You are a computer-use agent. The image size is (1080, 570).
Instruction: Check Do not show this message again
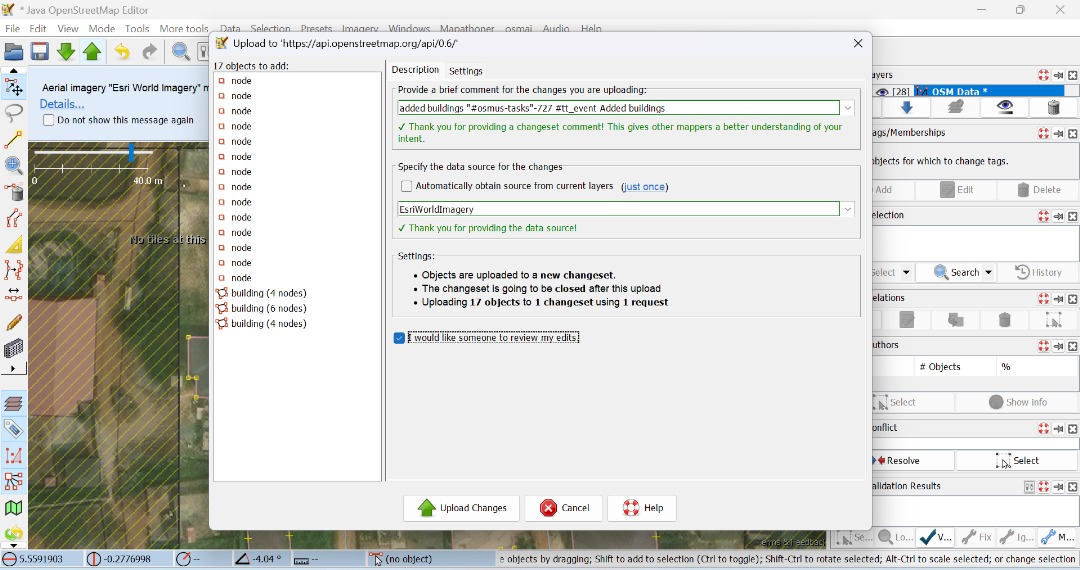[x=48, y=120]
